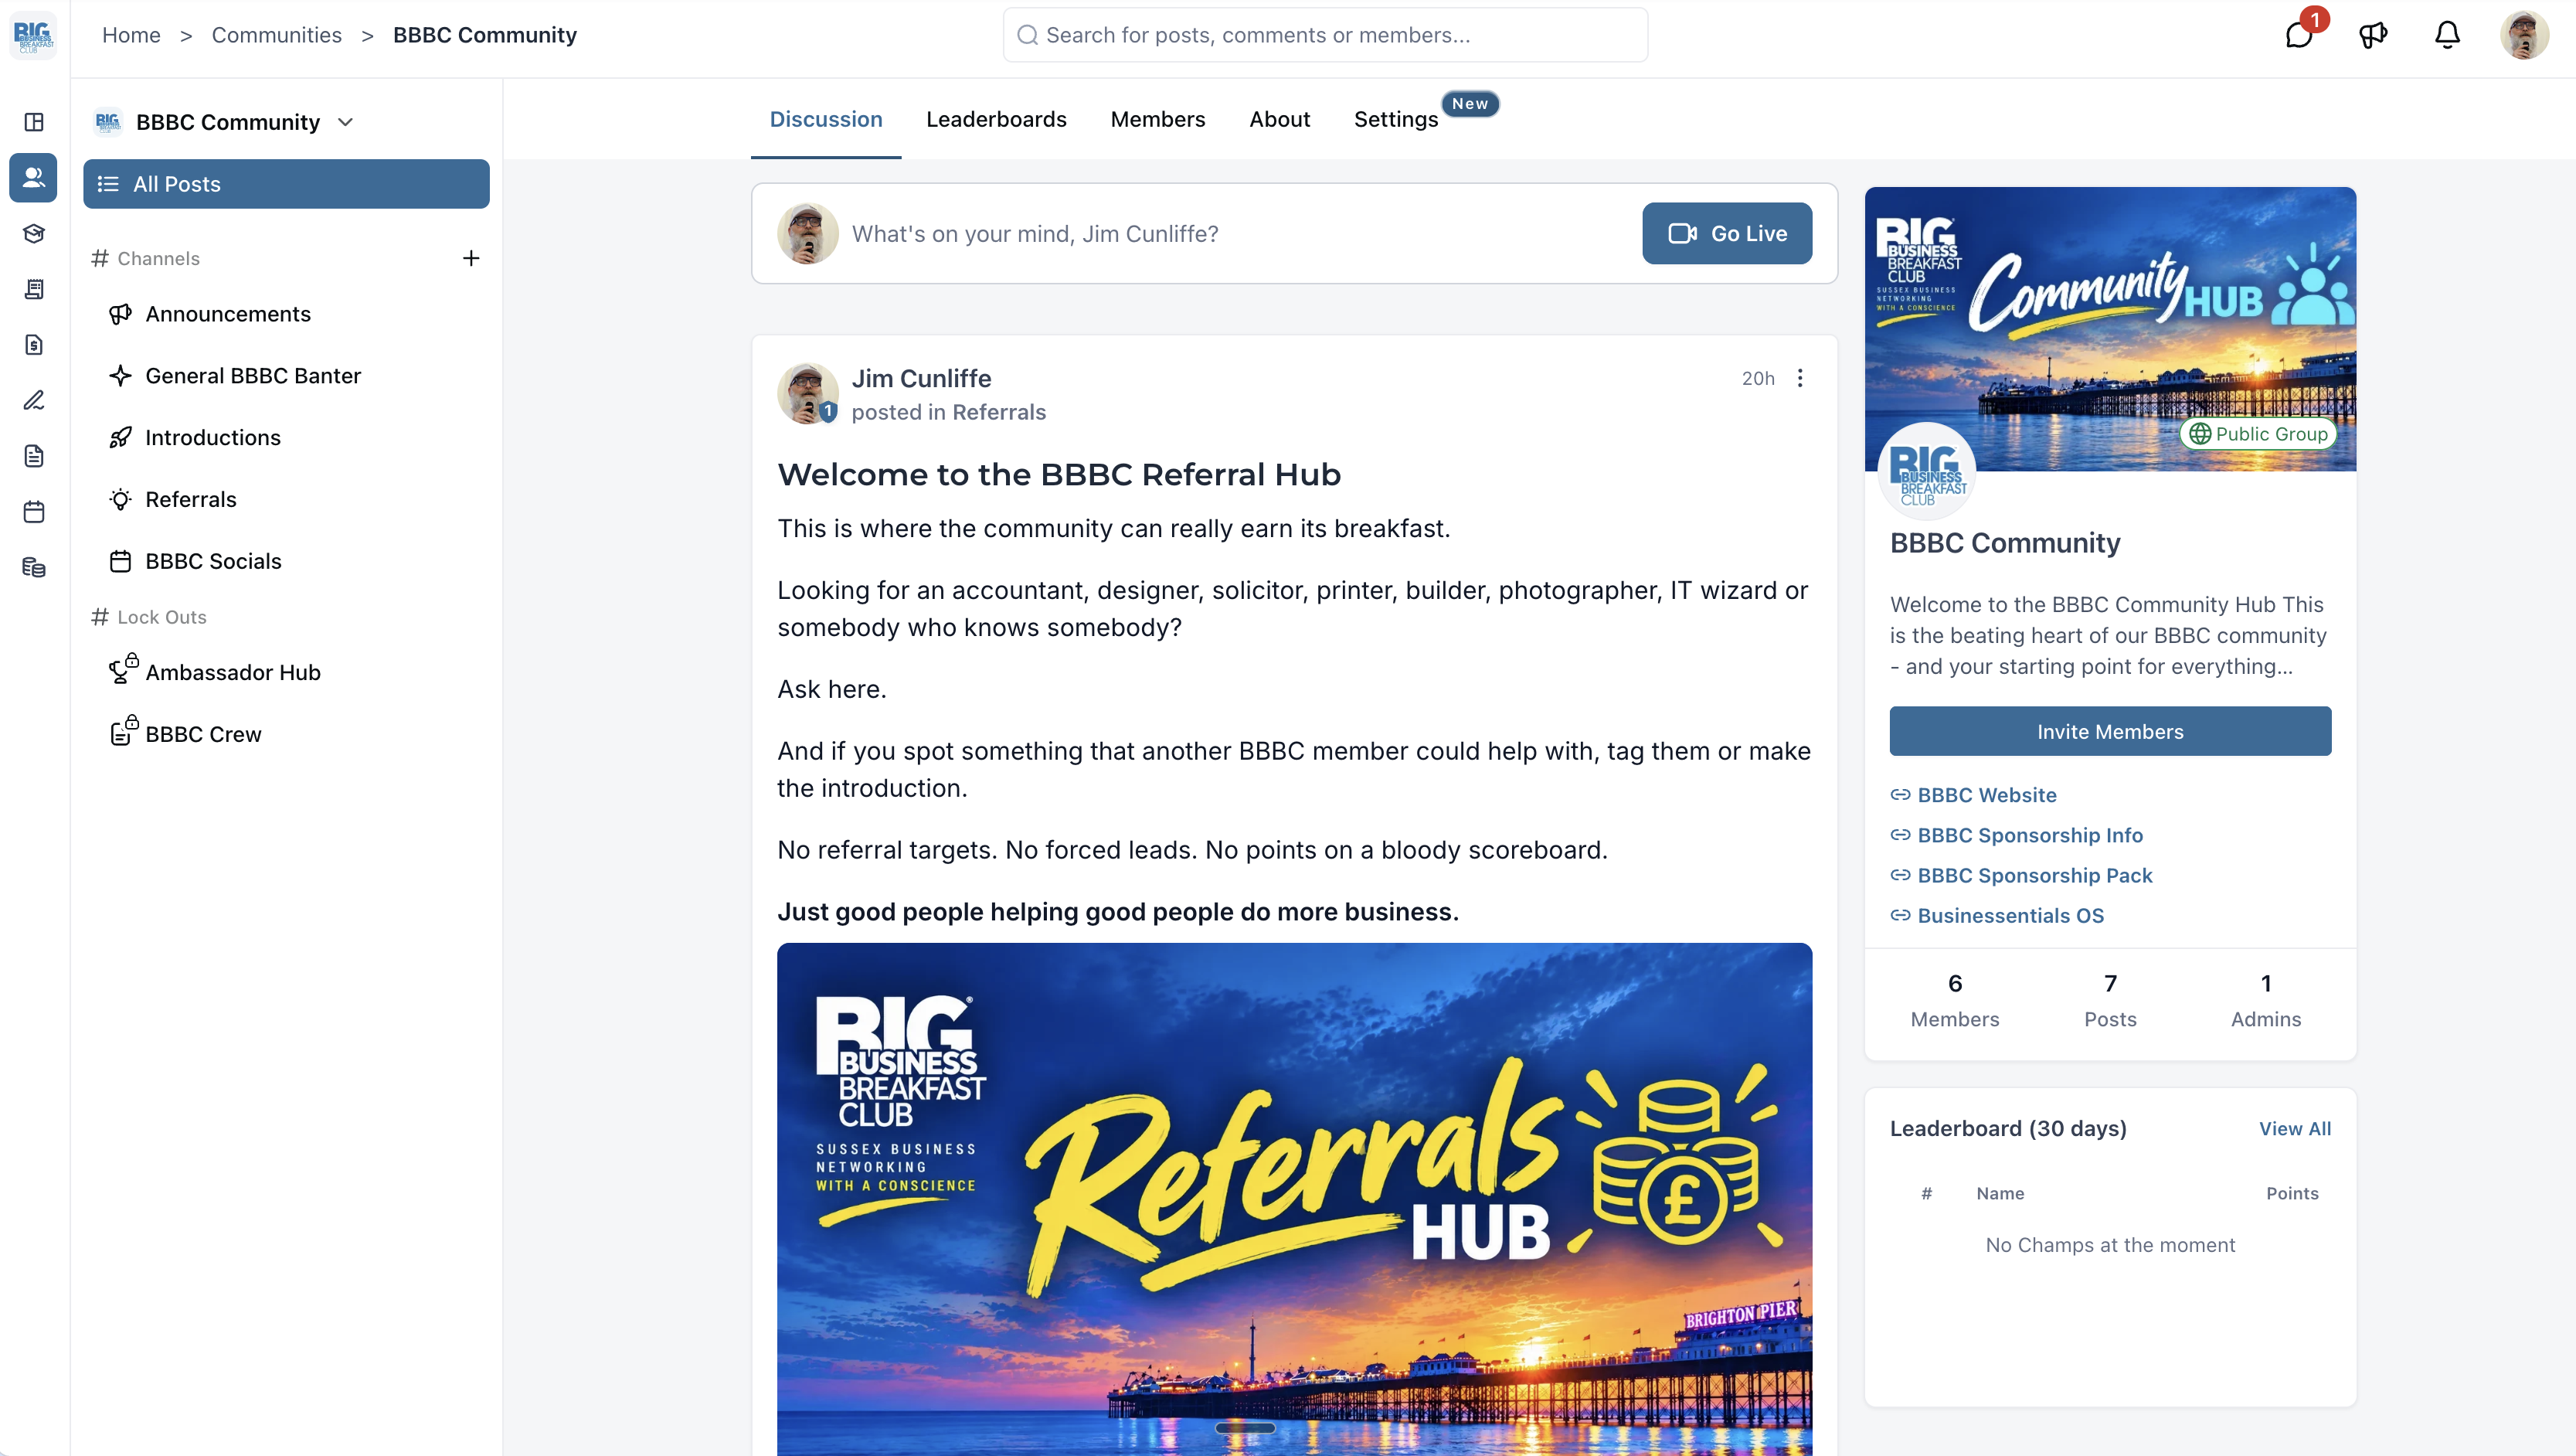Expand the BBBC Community switcher chevron
The image size is (2576, 1456).
(x=345, y=122)
